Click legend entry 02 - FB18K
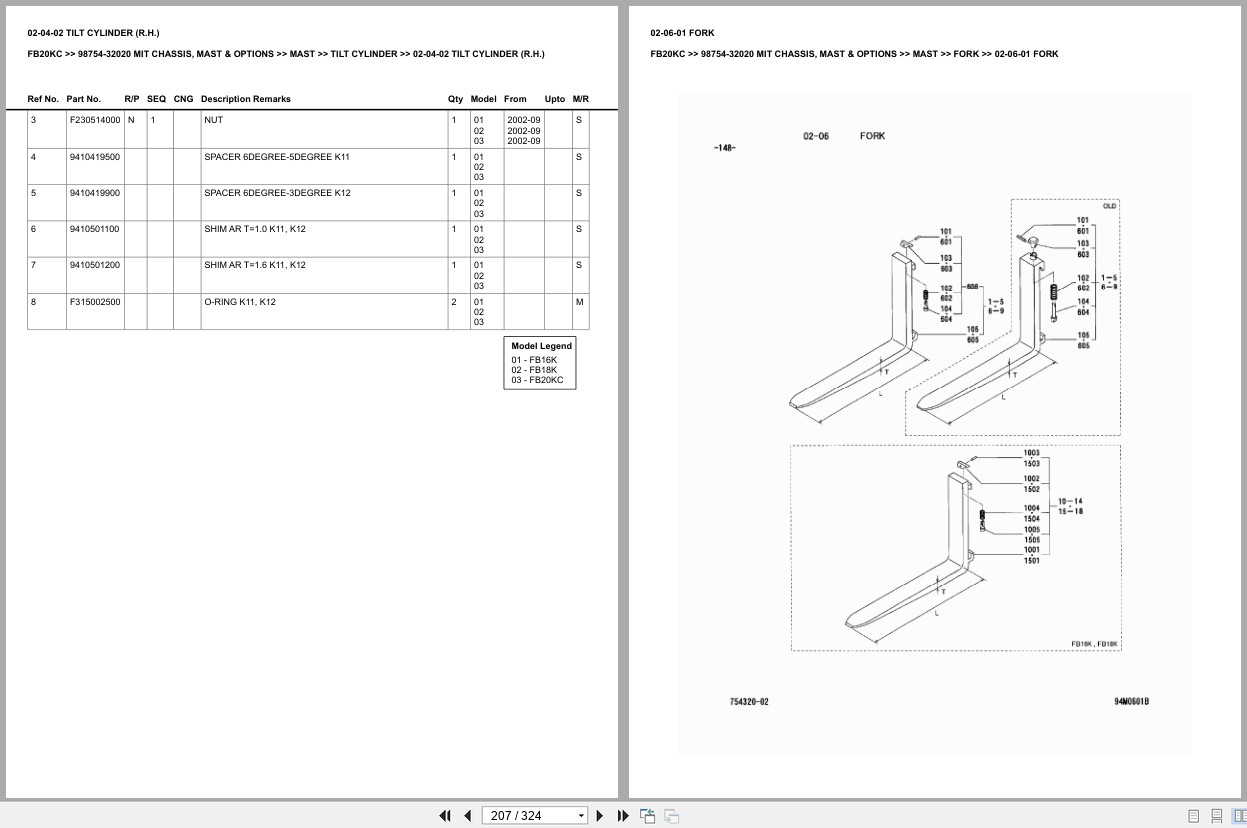Viewport: 1247px width, 828px height. pos(534,369)
